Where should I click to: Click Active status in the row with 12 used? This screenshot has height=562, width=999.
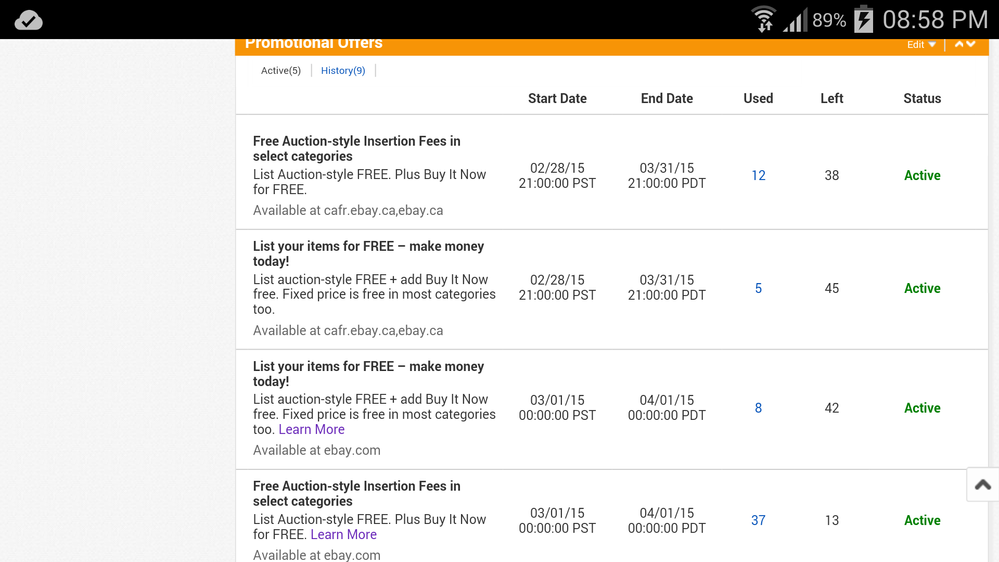point(922,175)
